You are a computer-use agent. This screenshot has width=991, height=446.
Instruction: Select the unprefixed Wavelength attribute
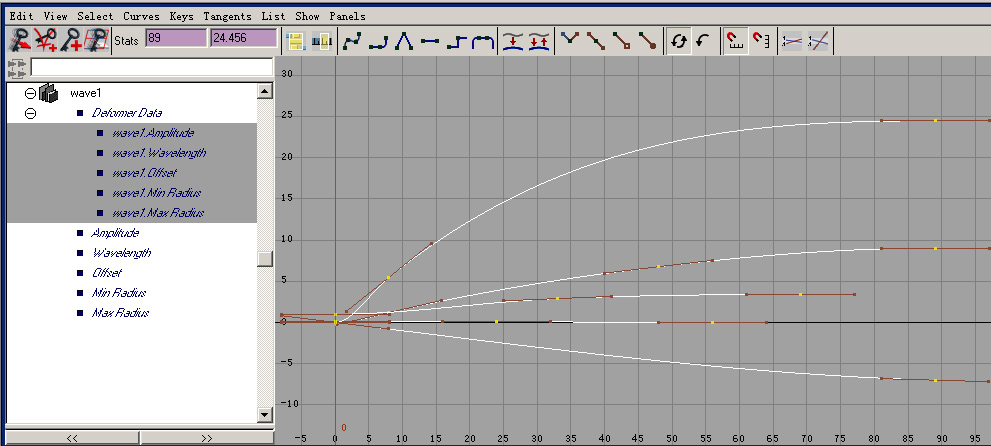[x=121, y=253]
